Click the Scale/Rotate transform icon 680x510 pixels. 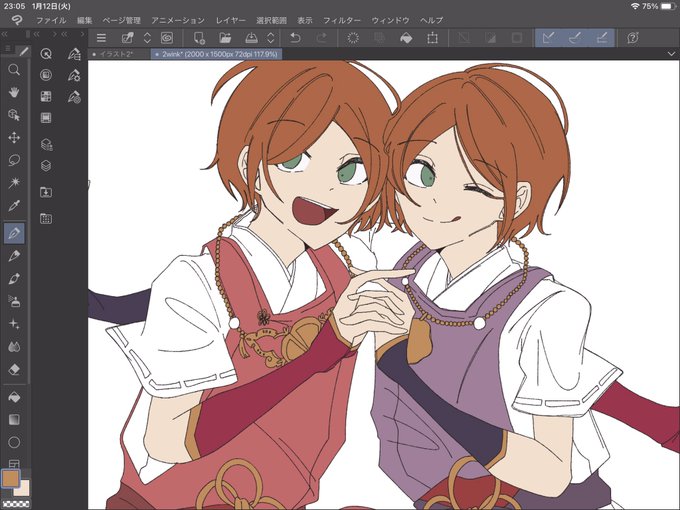432,38
